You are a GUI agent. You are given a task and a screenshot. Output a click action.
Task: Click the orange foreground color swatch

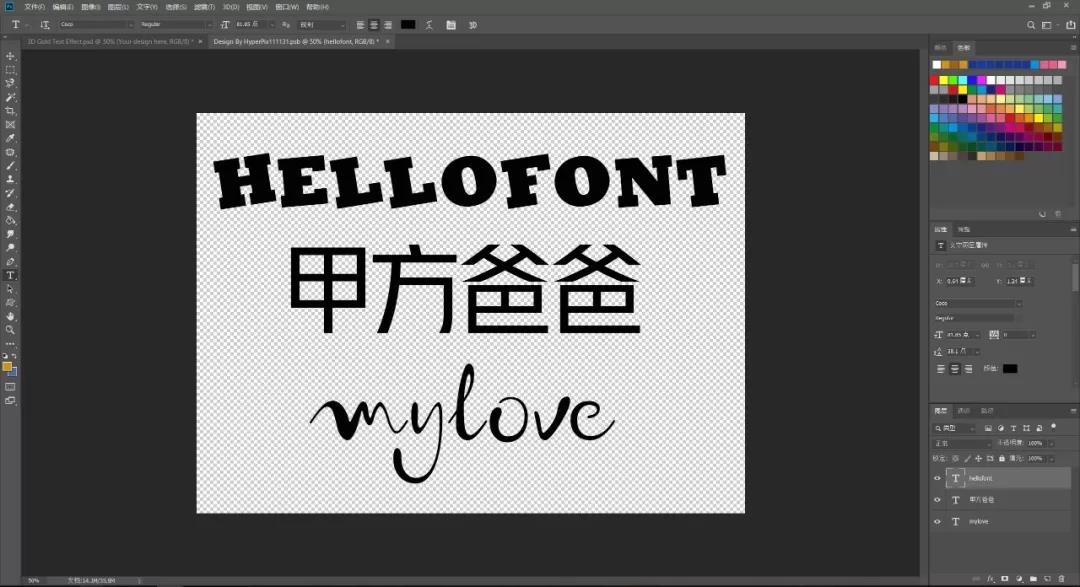pyautogui.click(x=7, y=367)
